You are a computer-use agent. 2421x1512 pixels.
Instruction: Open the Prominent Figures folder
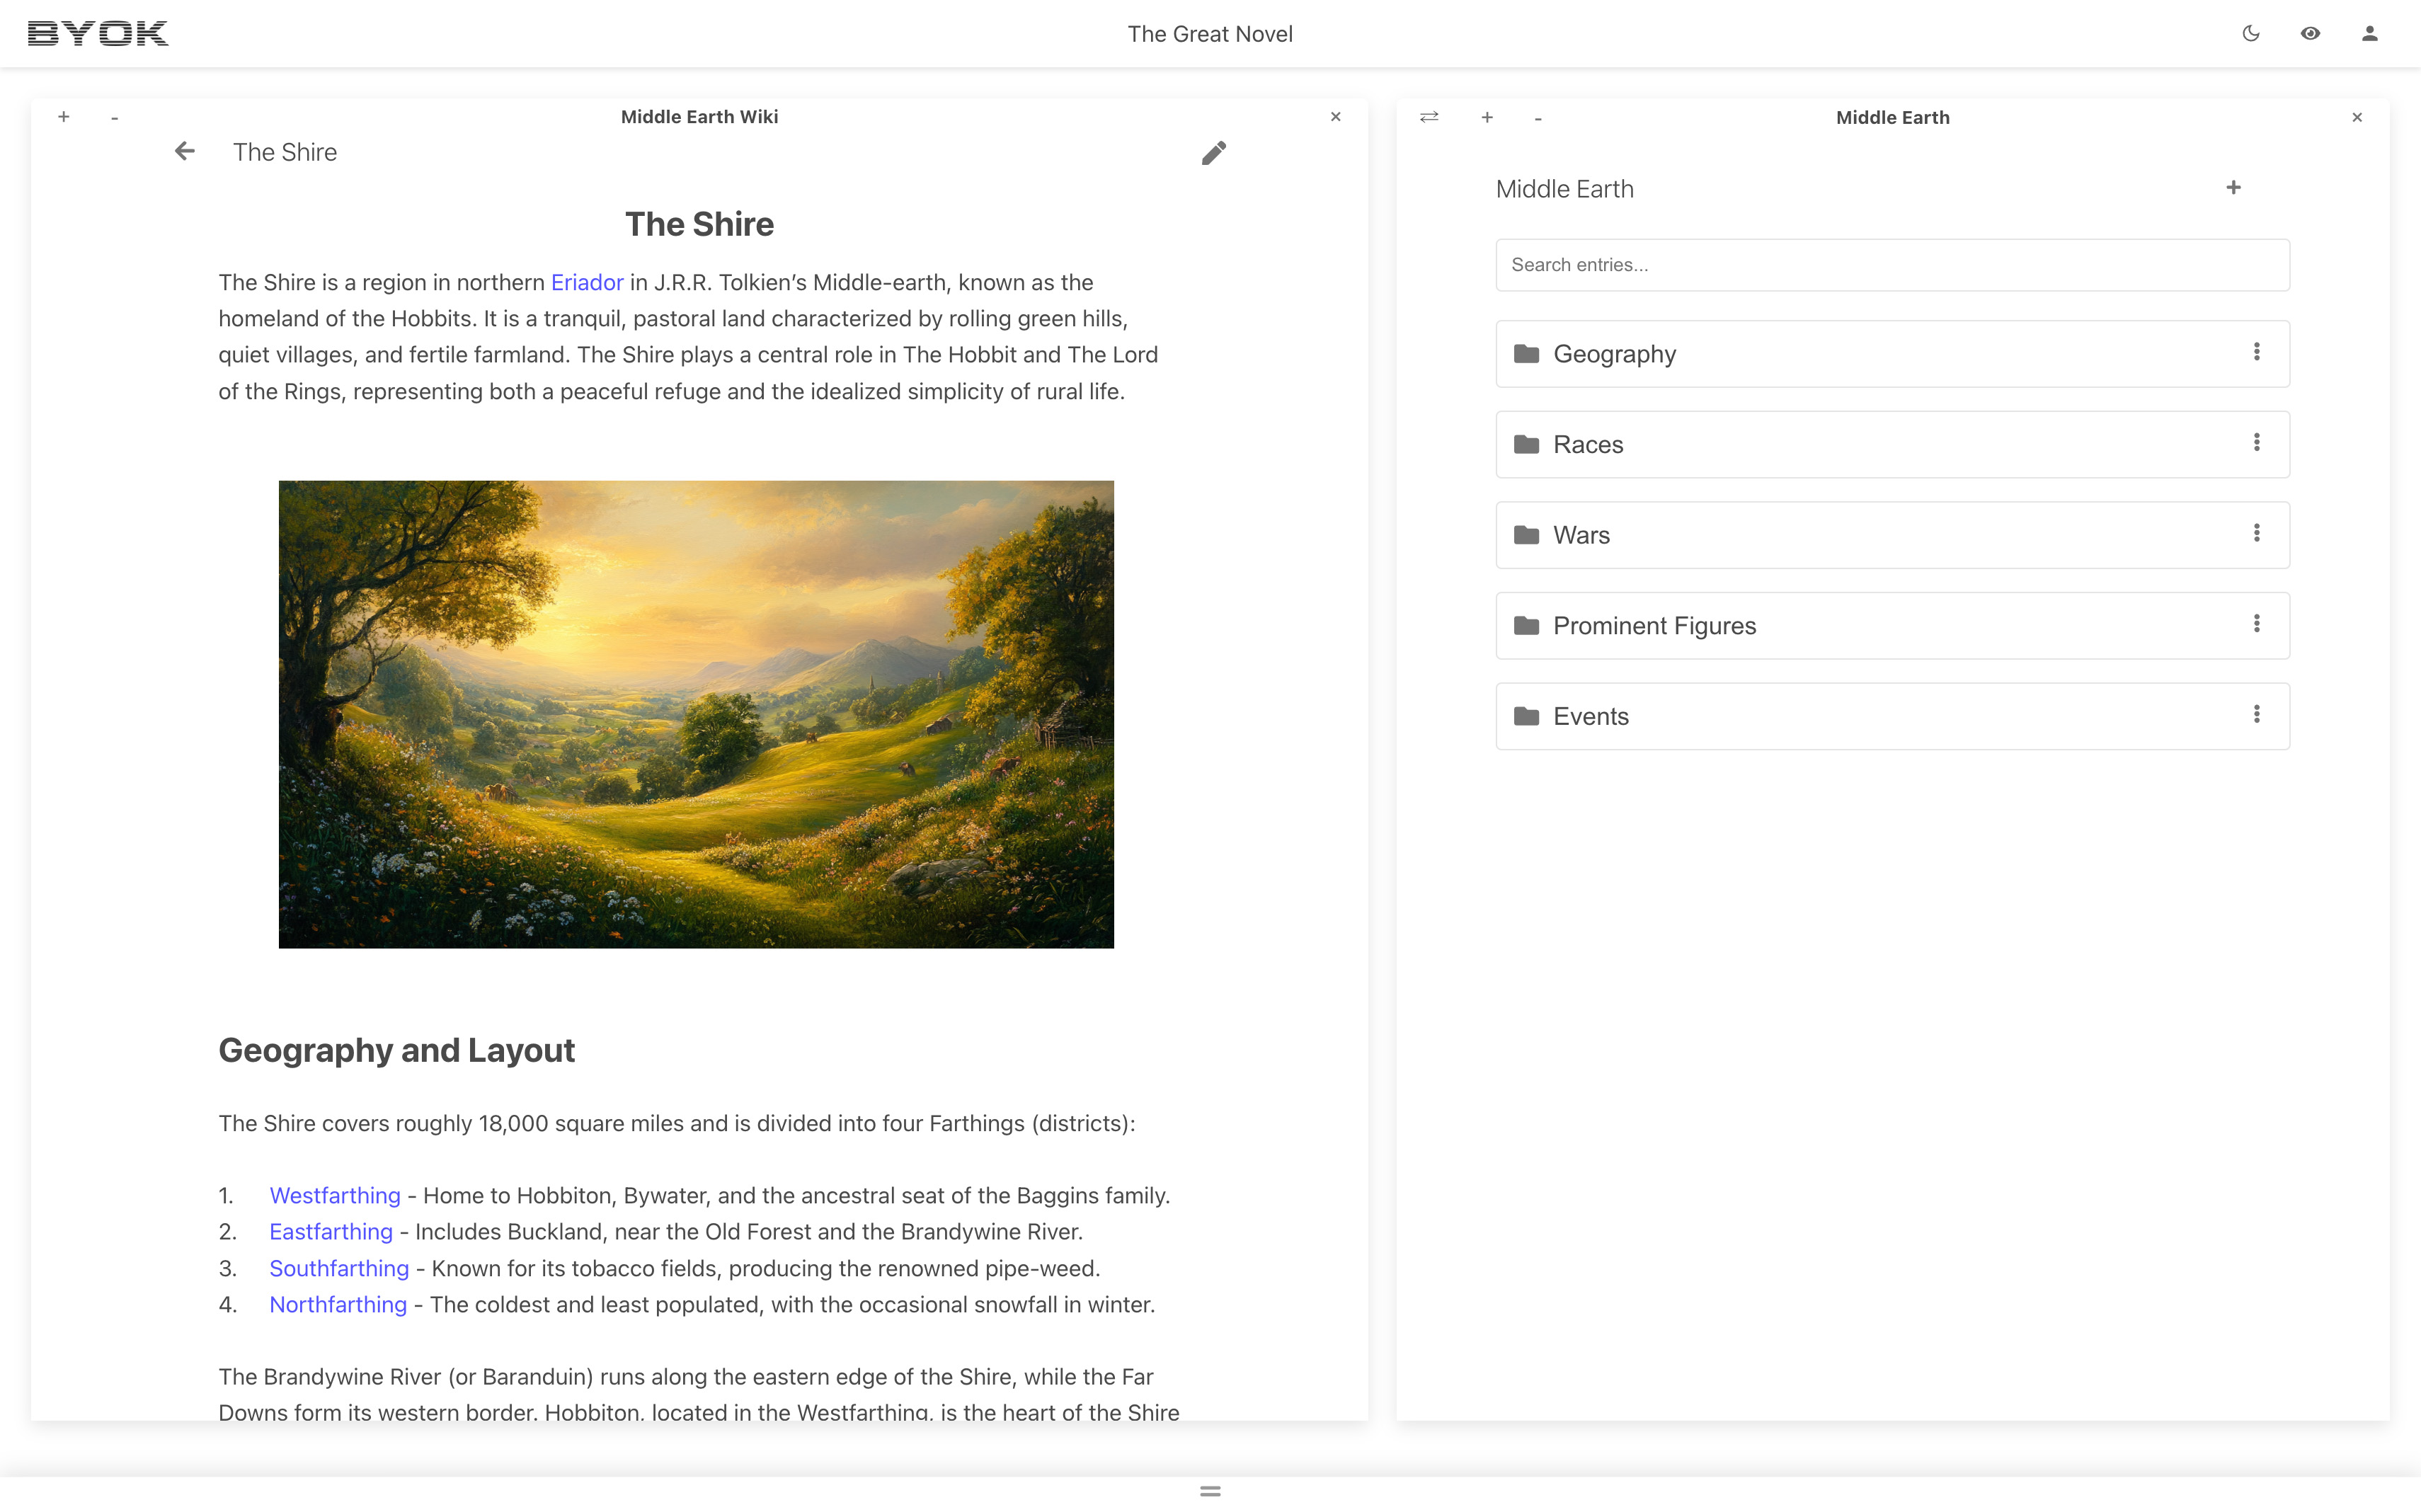tap(1654, 626)
